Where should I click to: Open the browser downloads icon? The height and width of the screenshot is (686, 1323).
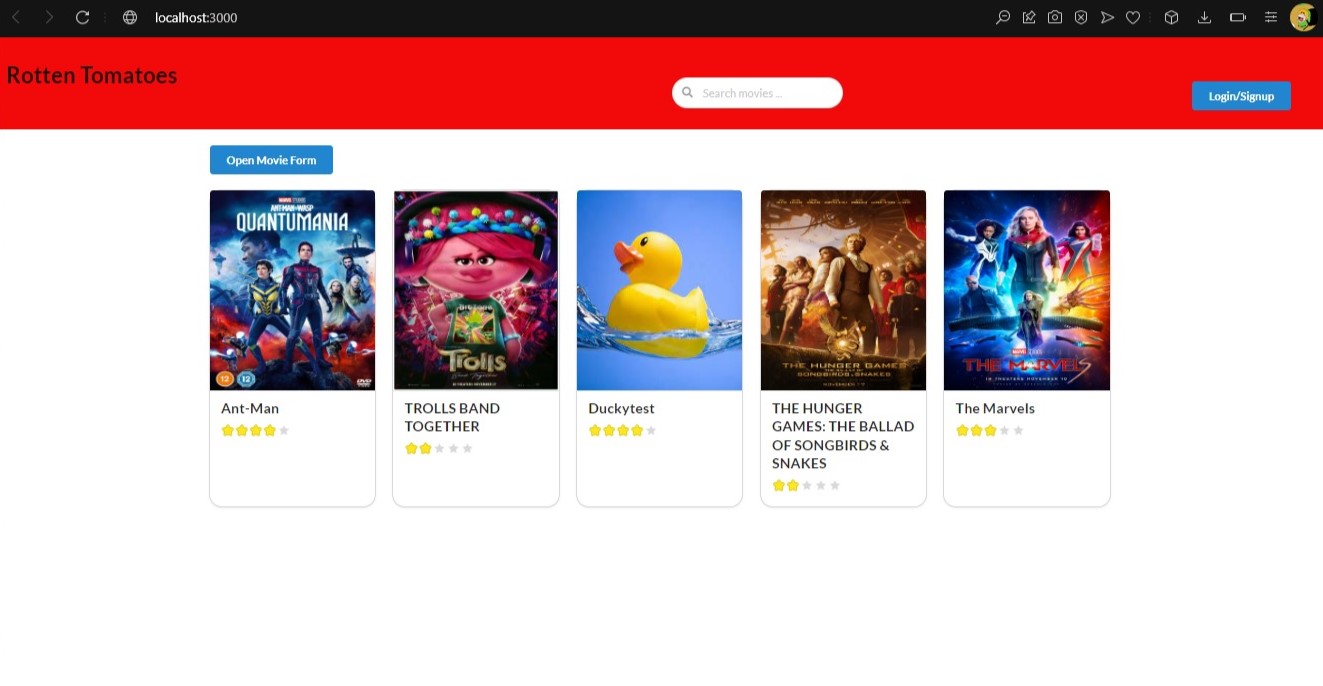point(1204,17)
